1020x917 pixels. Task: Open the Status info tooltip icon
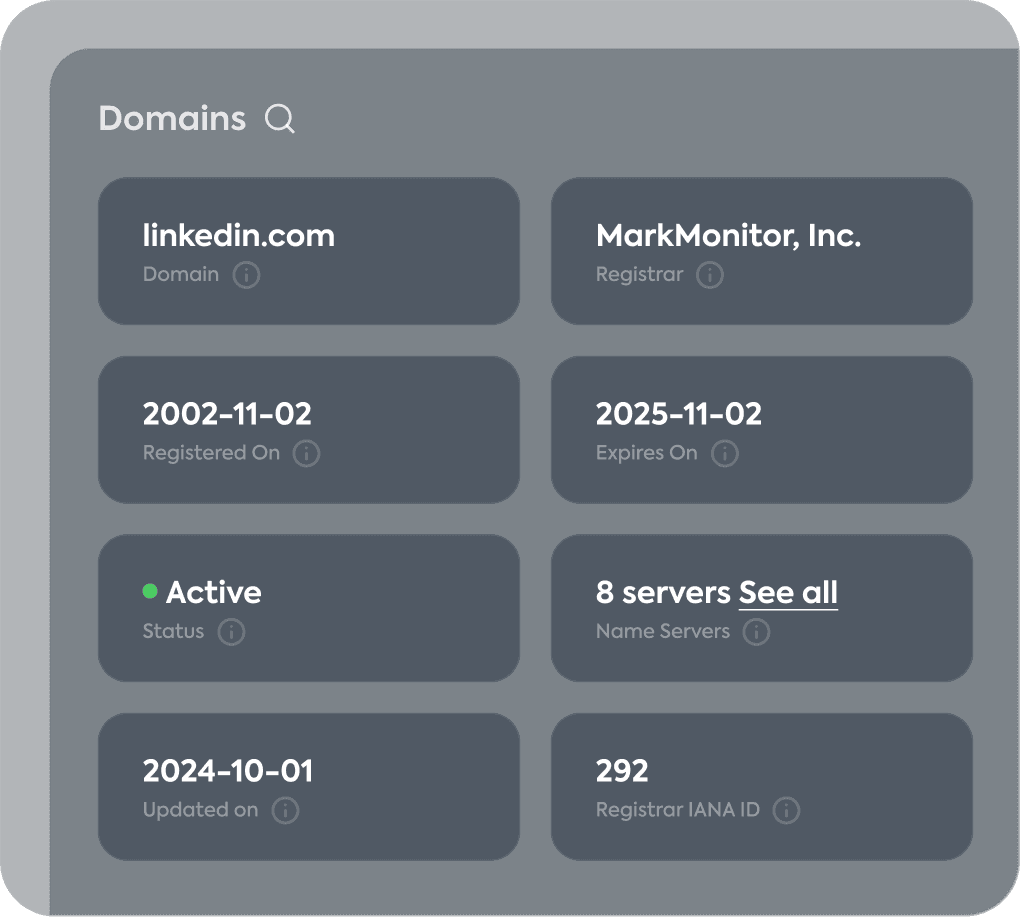pyautogui.click(x=231, y=632)
